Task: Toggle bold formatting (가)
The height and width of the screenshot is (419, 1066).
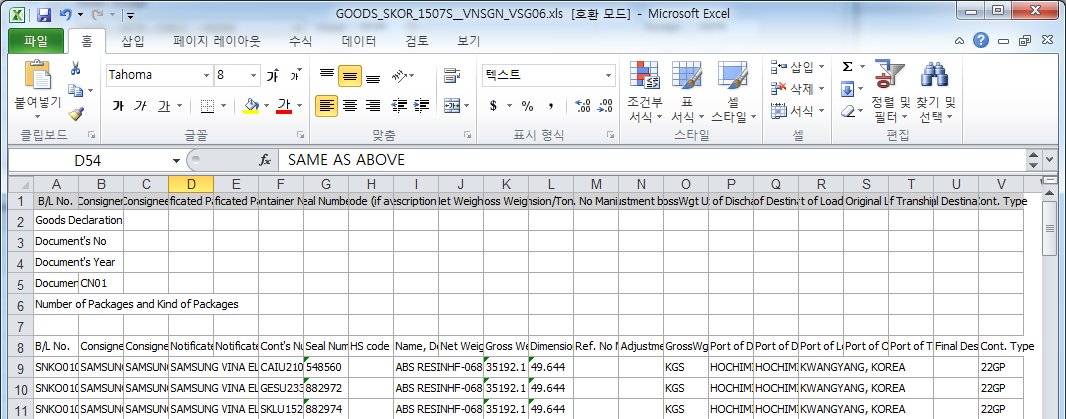Action: [x=118, y=106]
